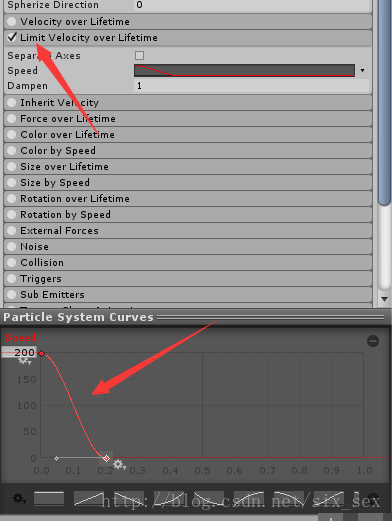This screenshot has width=392, height=521.
Task: Click the Dampen property label
Action: [x=27, y=86]
